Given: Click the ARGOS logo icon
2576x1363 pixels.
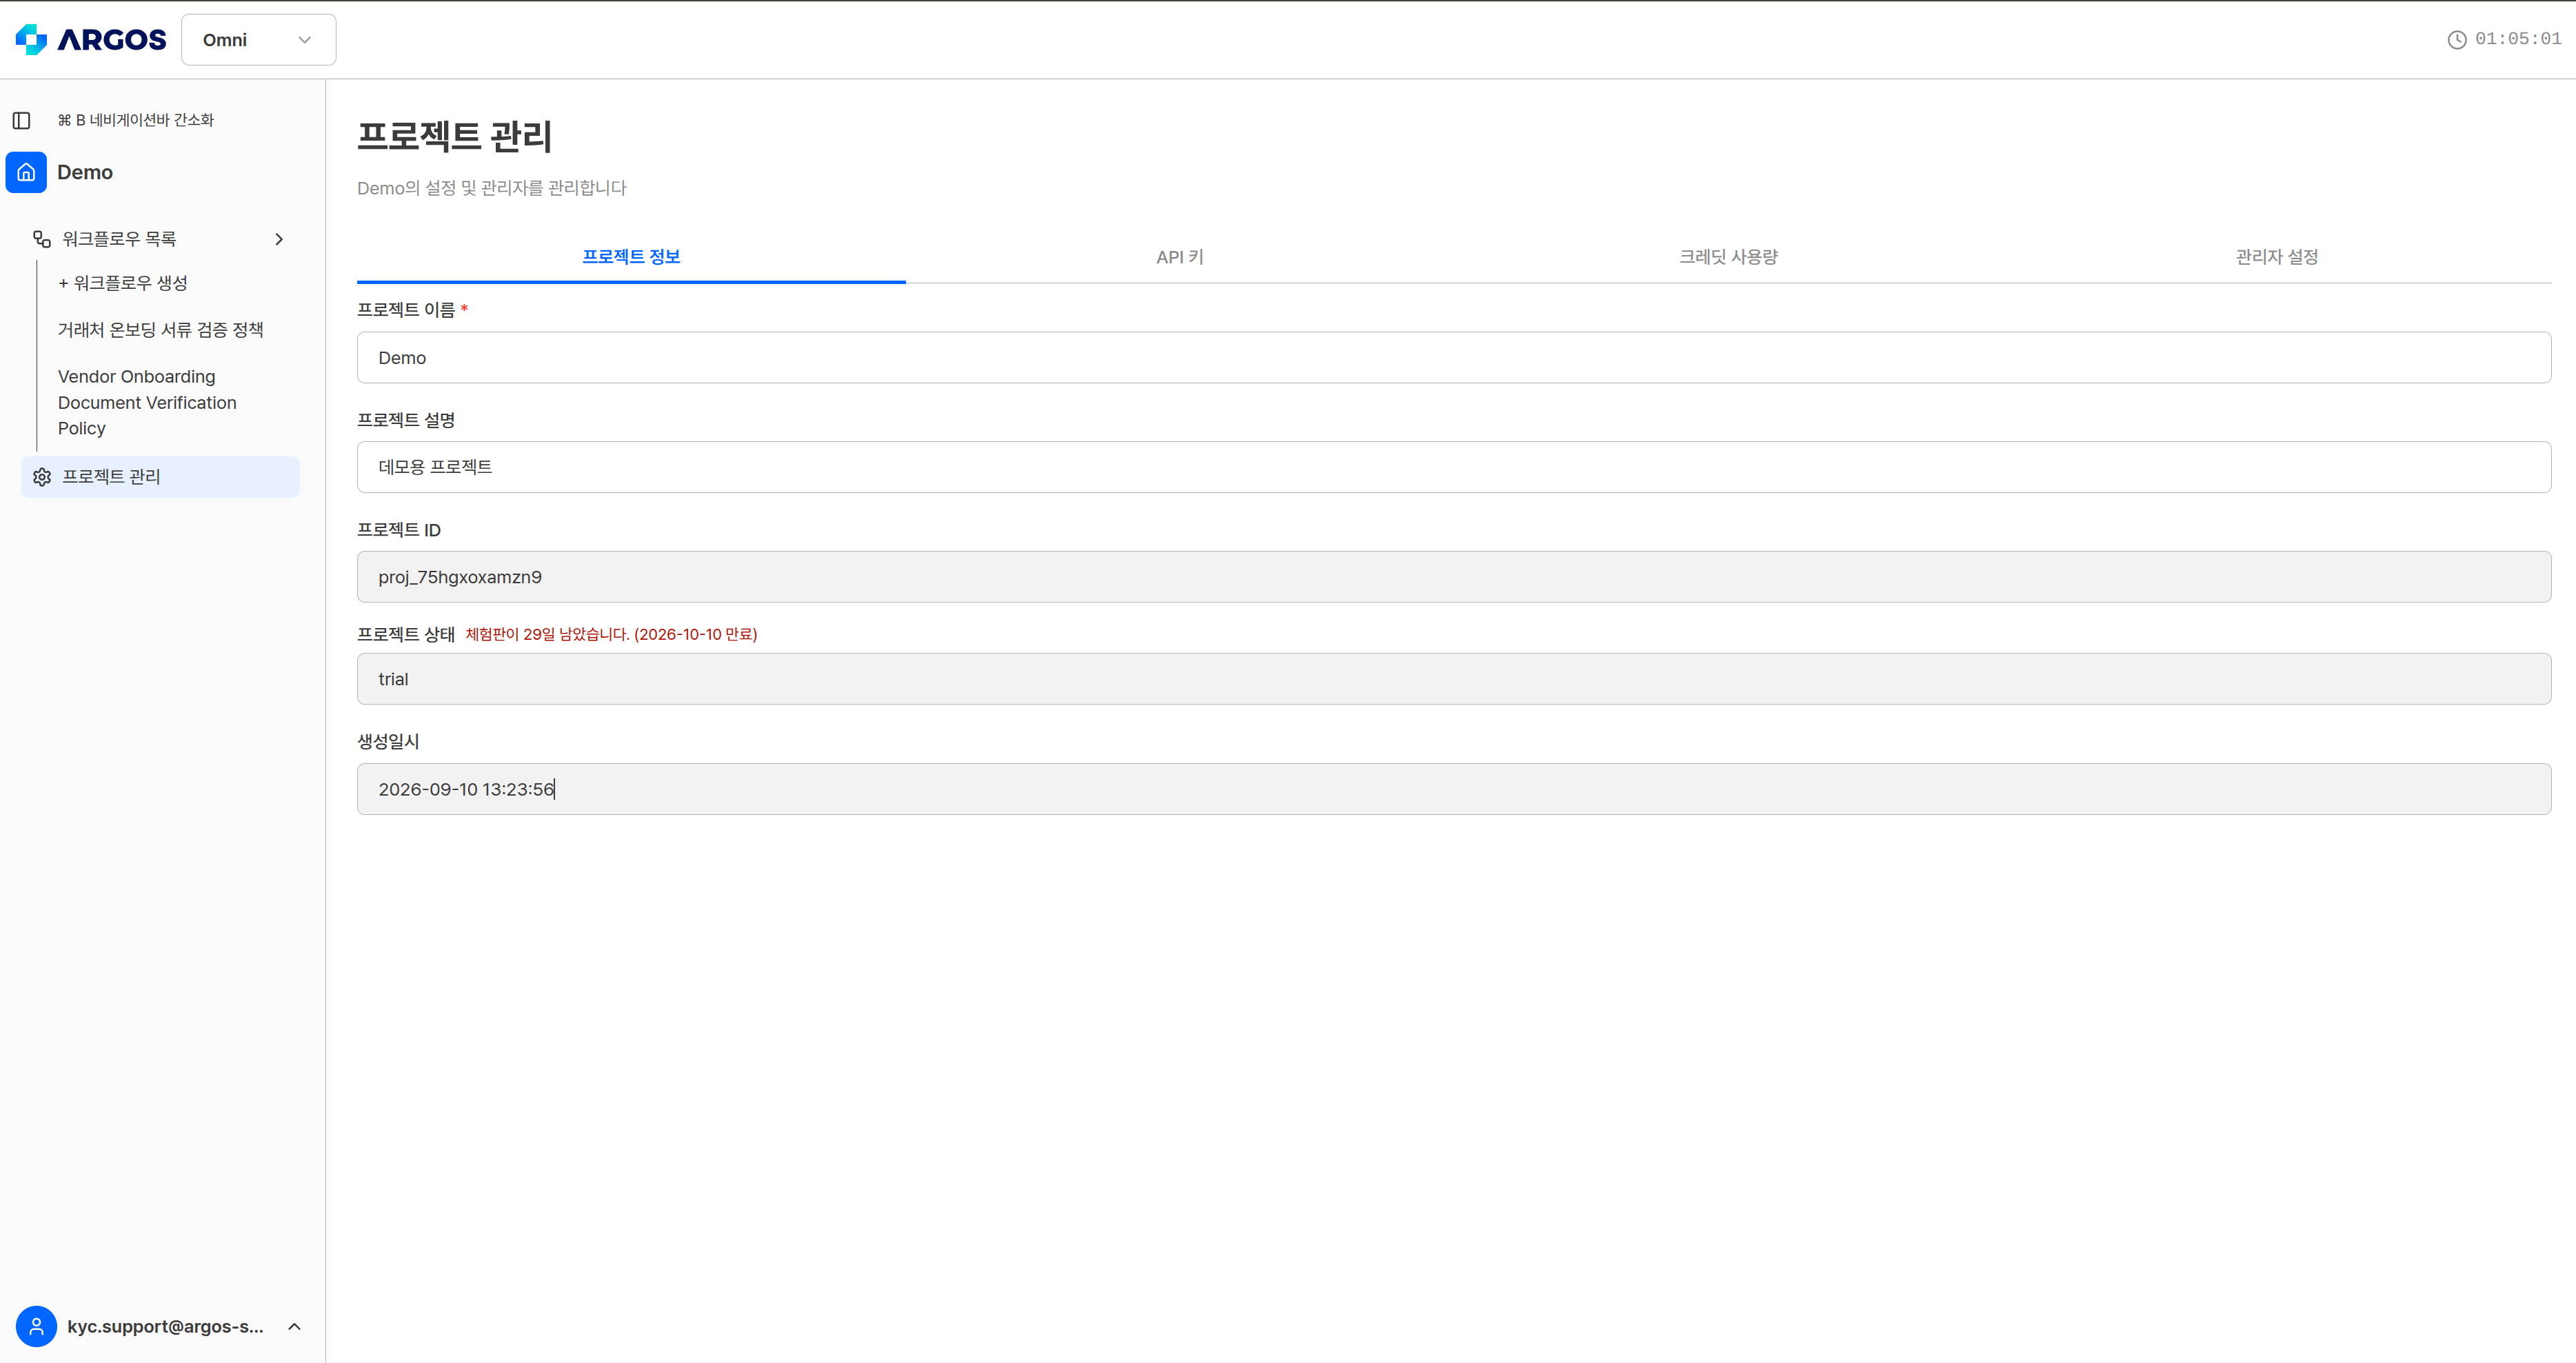Looking at the screenshot, I should (31, 39).
